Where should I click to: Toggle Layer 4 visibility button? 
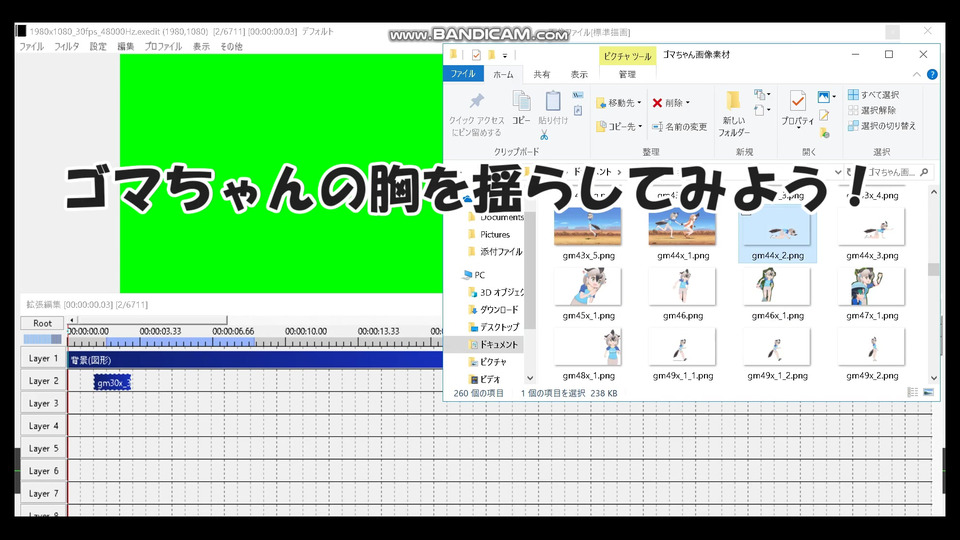tap(43, 426)
